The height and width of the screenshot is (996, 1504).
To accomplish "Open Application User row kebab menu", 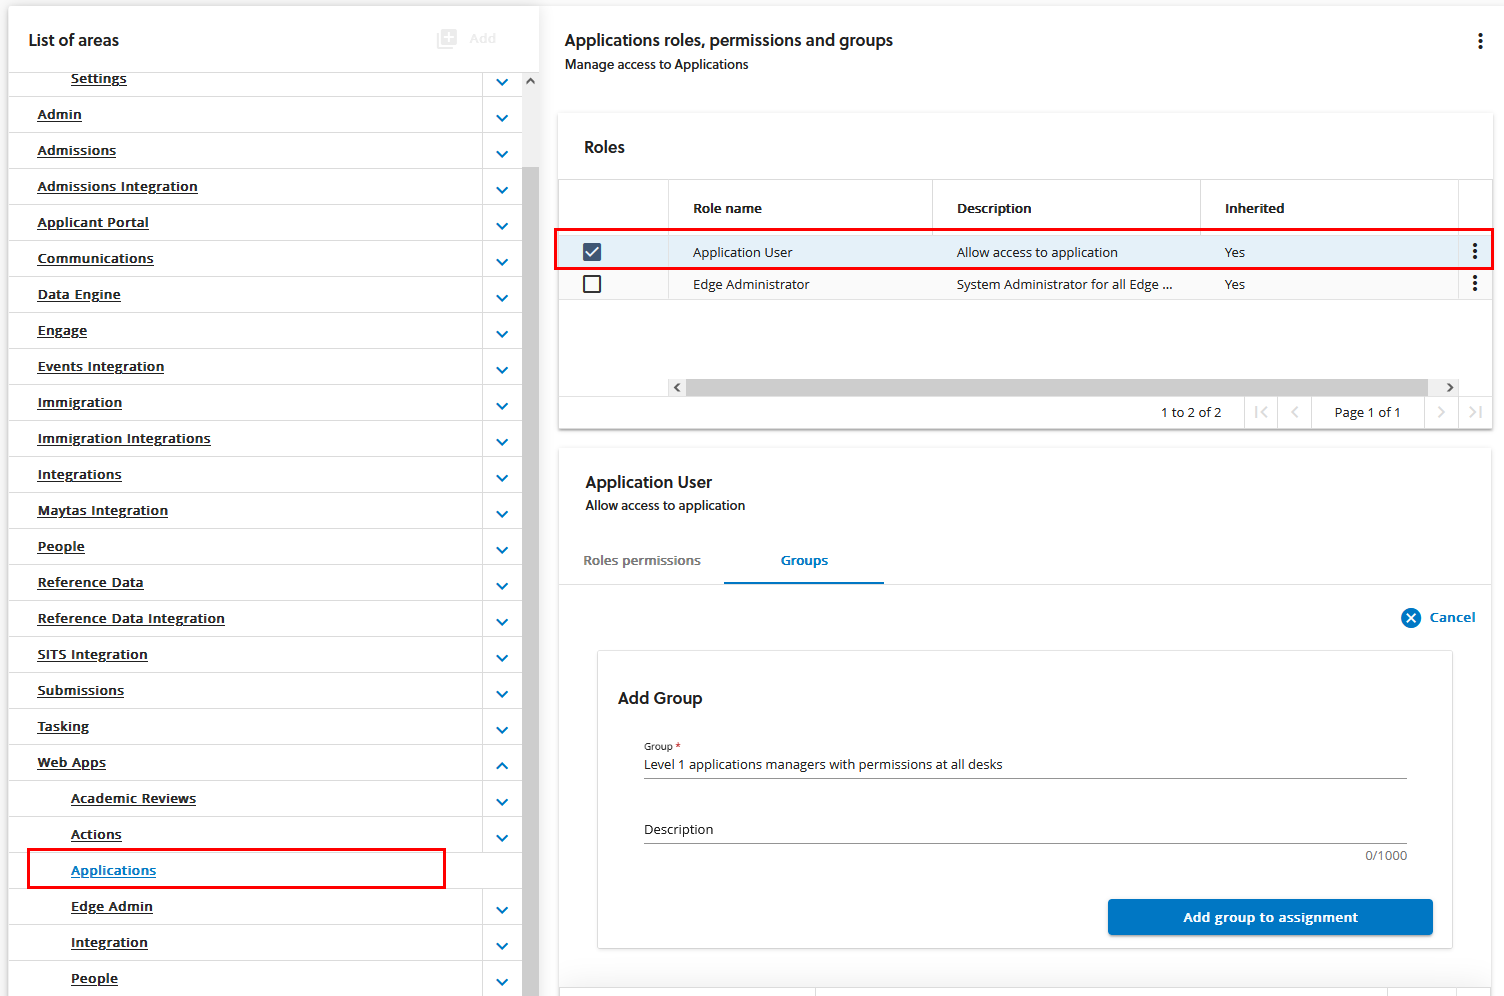I will [1474, 252].
